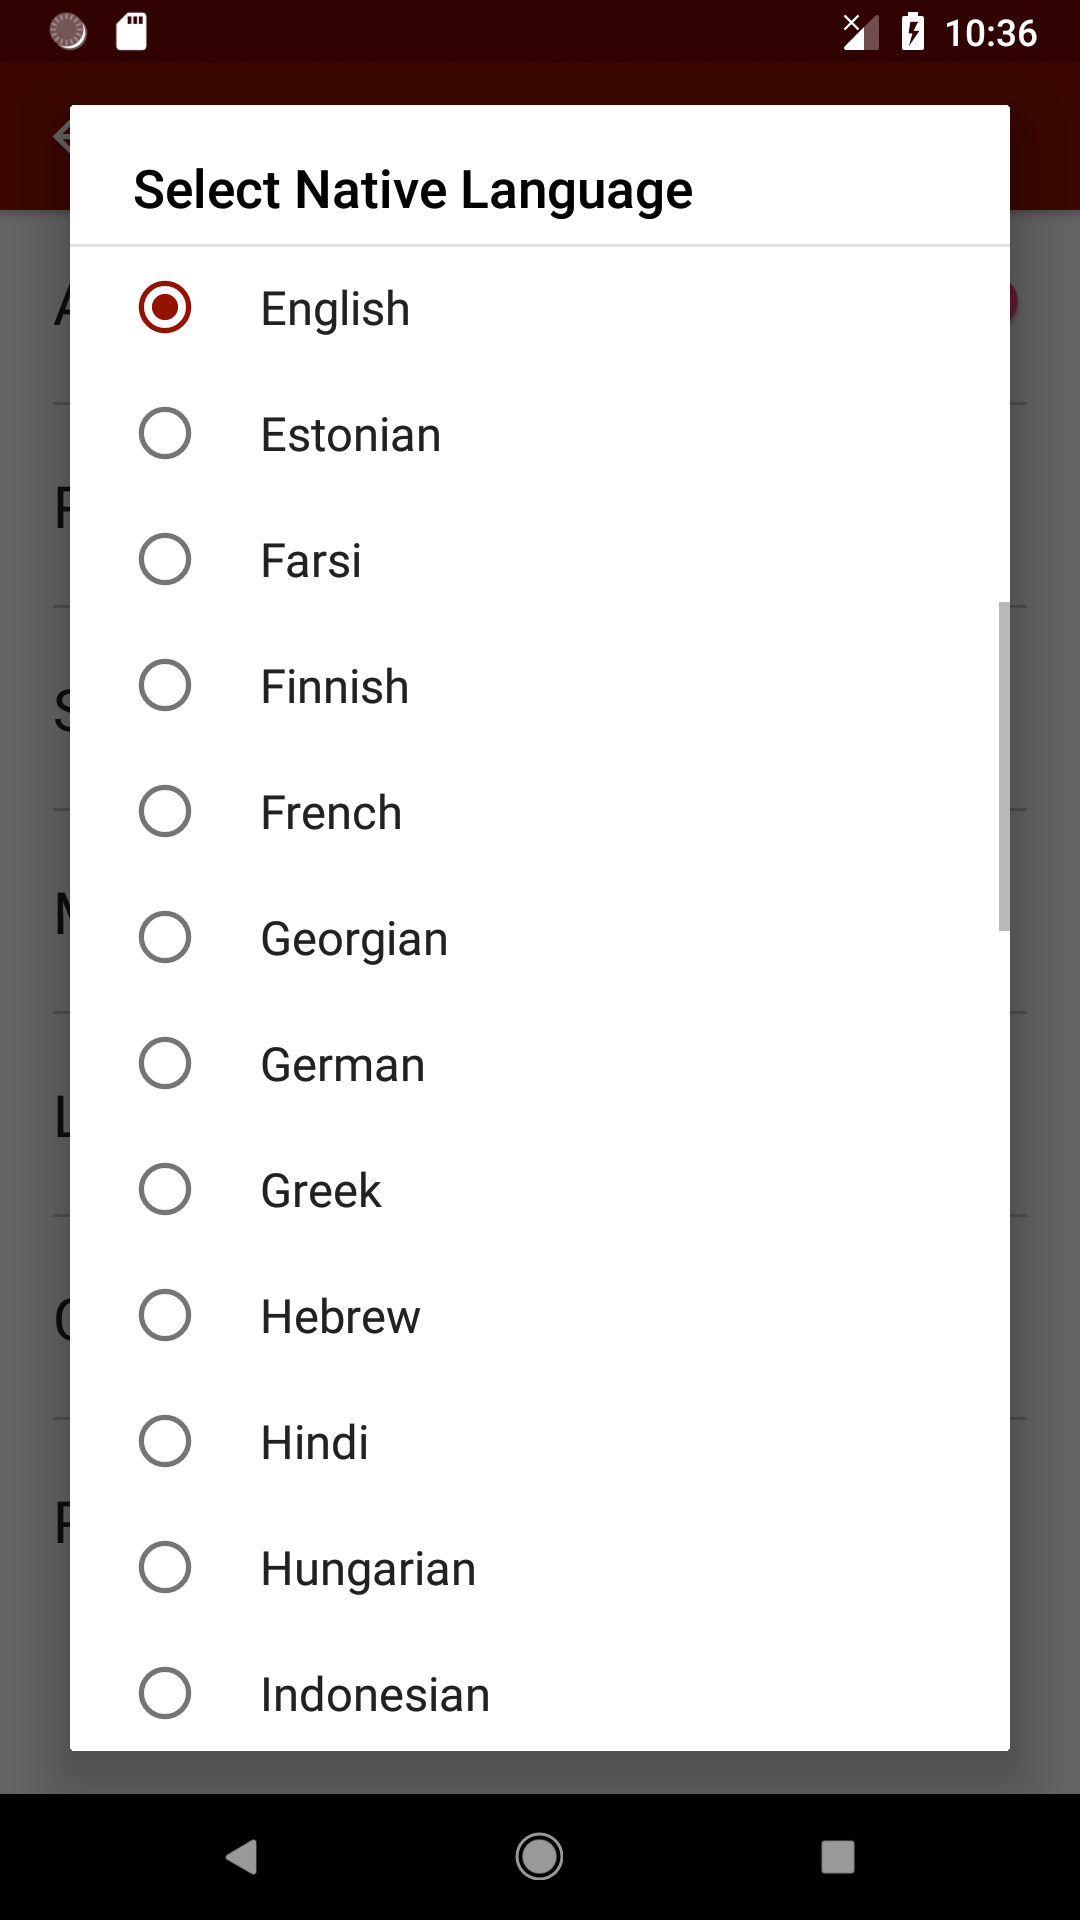This screenshot has width=1080, height=1920.
Task: Choose the Farsi radio button
Action: click(x=165, y=559)
